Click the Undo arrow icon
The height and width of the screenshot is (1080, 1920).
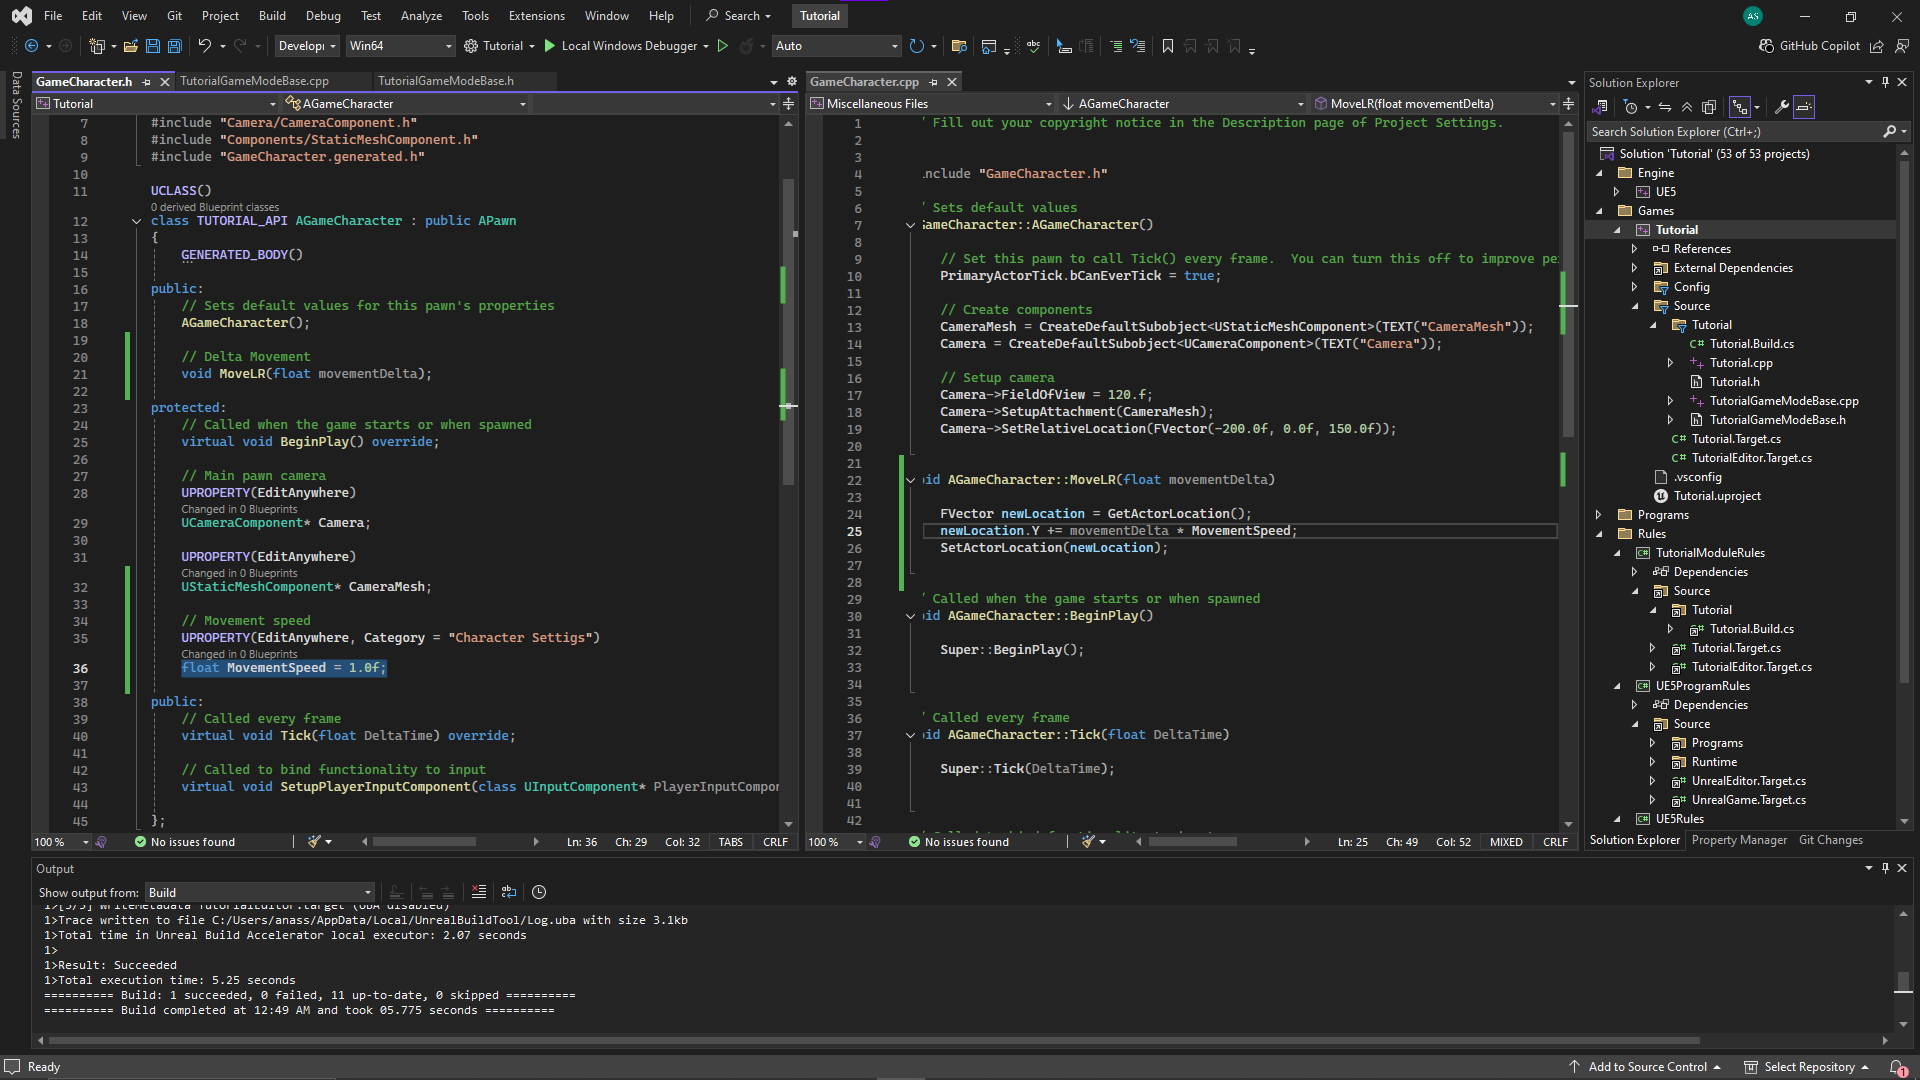204,46
